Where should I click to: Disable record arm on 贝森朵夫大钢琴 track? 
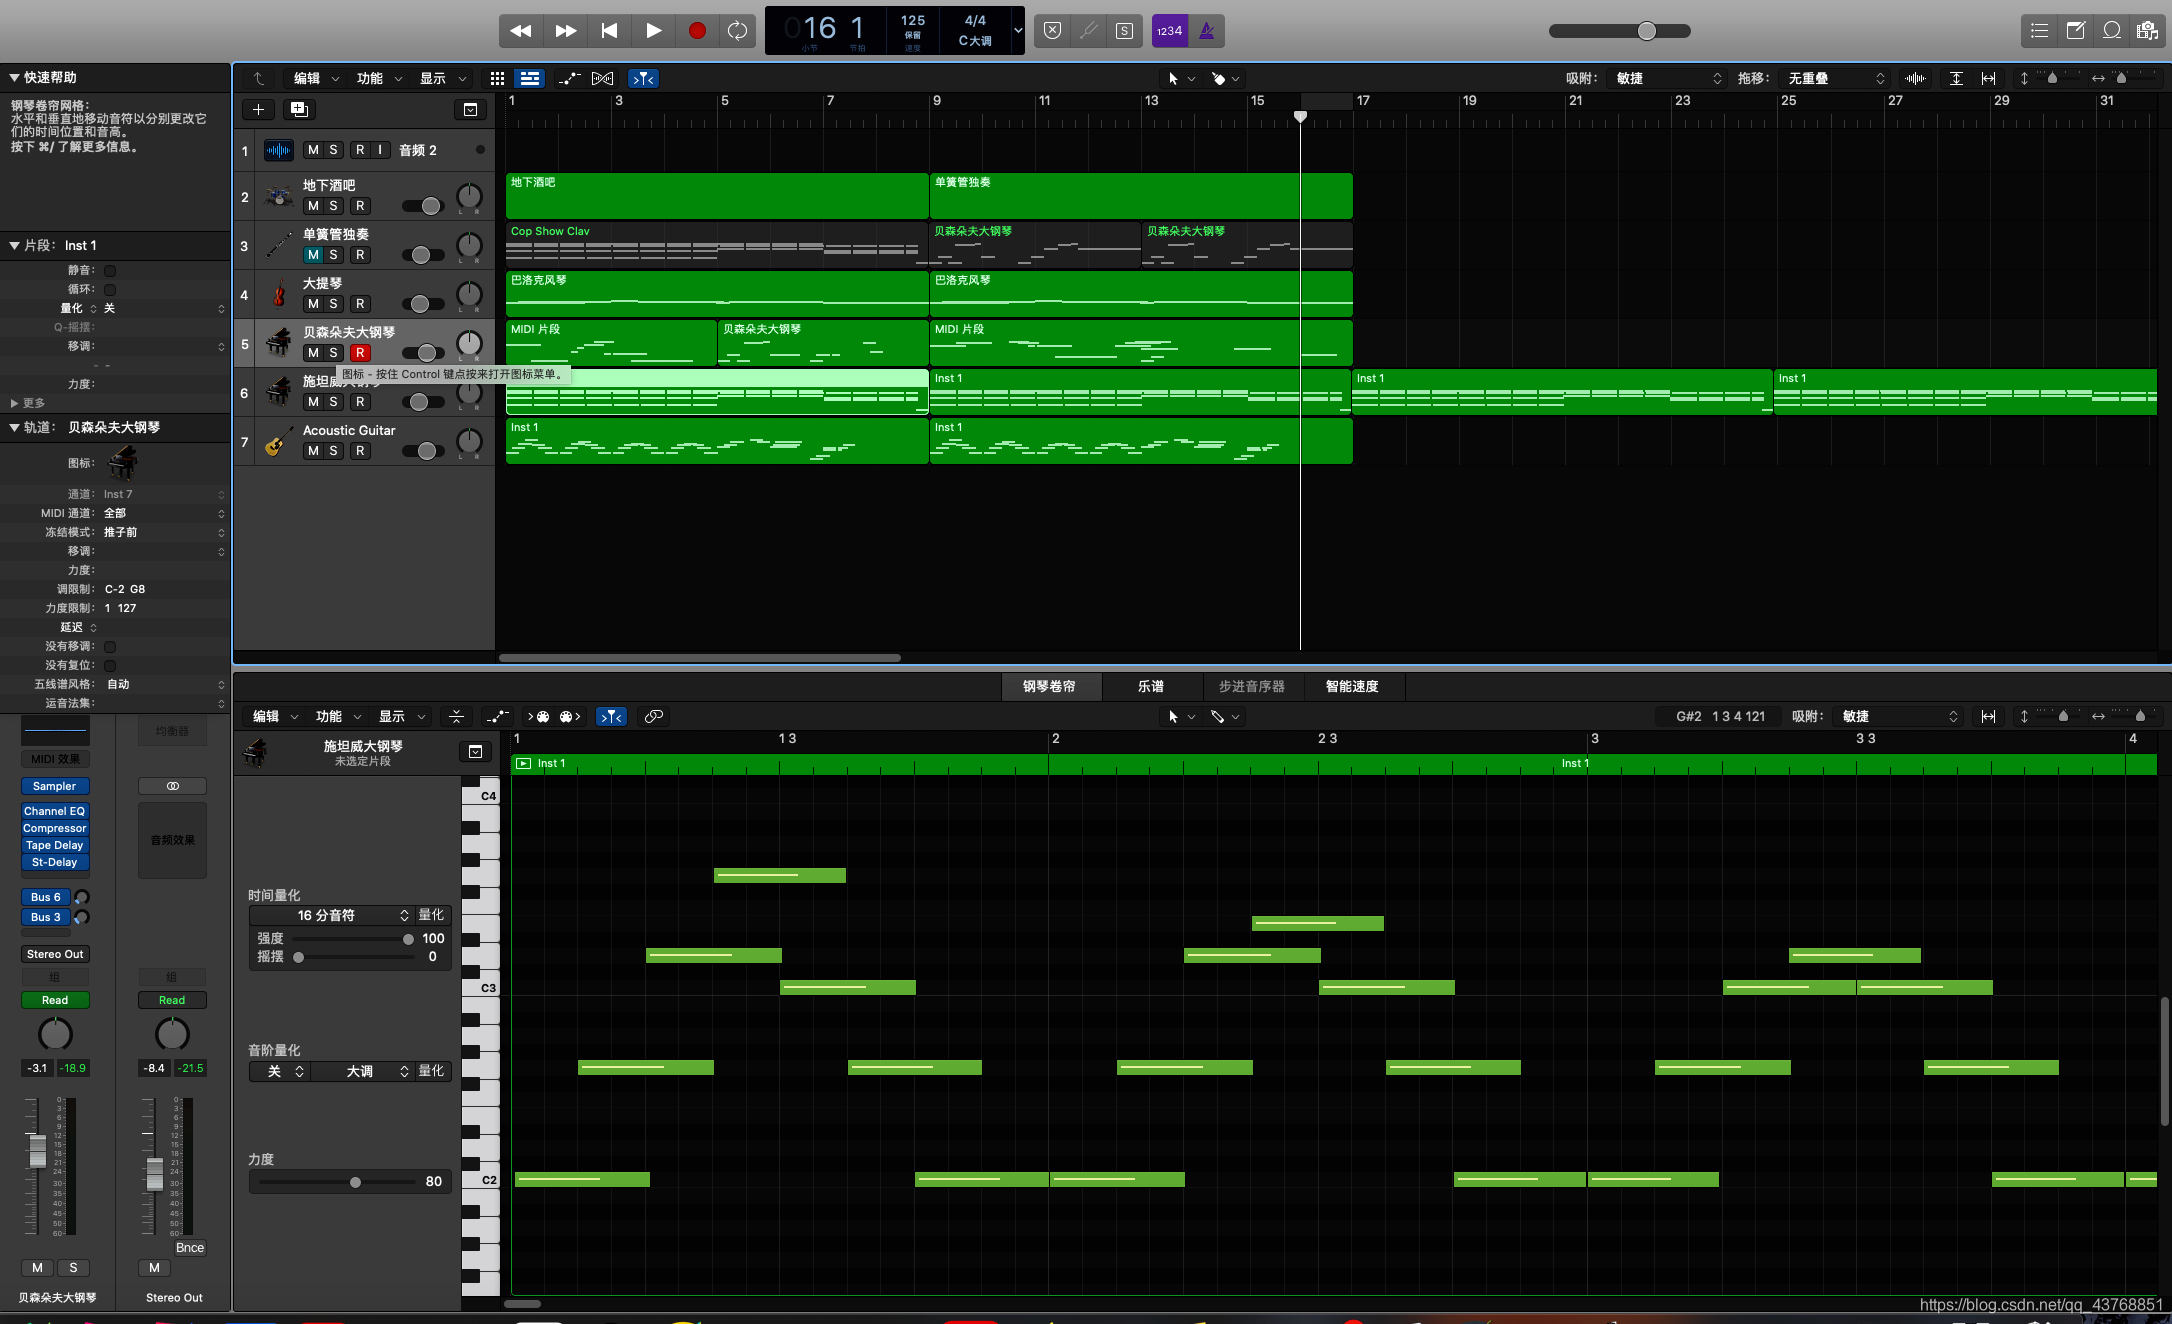[360, 353]
